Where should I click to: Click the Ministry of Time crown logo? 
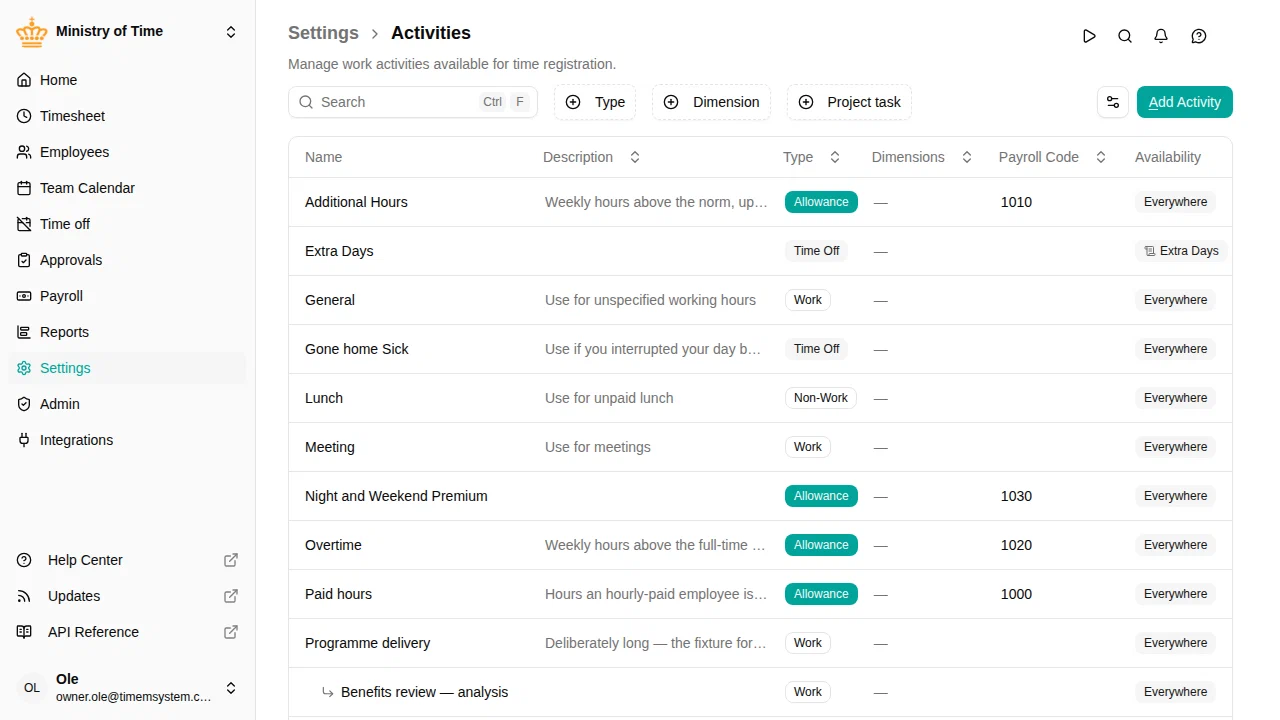click(x=32, y=32)
